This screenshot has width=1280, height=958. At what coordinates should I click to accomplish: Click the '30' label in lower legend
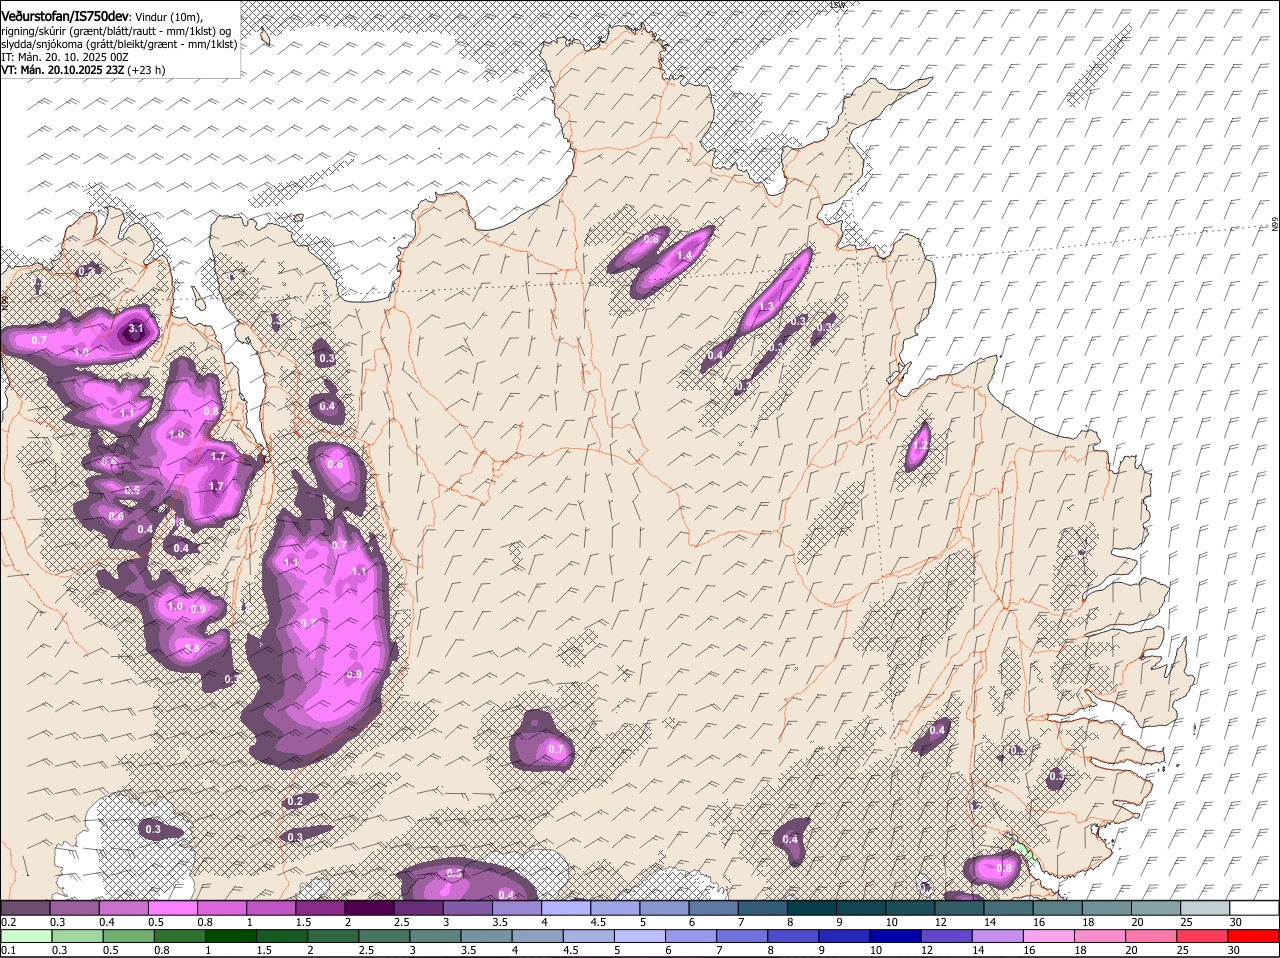[1234, 950]
